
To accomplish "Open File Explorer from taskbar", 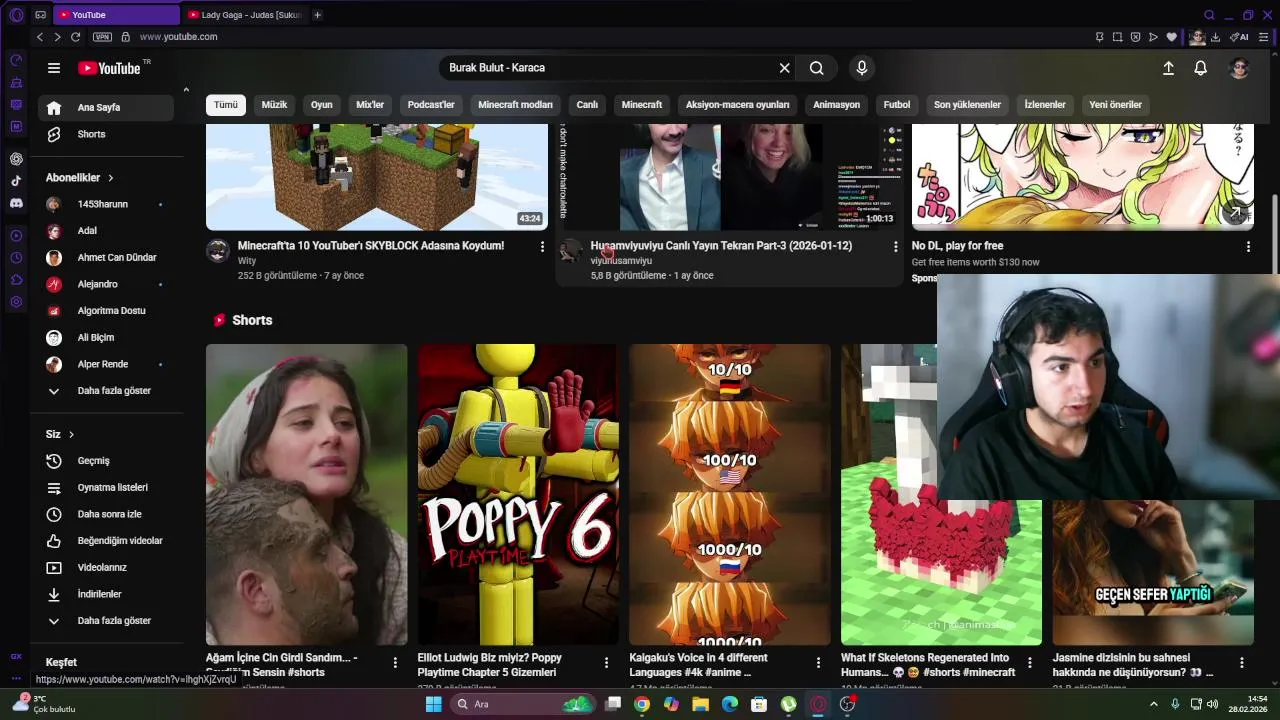I will [700, 704].
